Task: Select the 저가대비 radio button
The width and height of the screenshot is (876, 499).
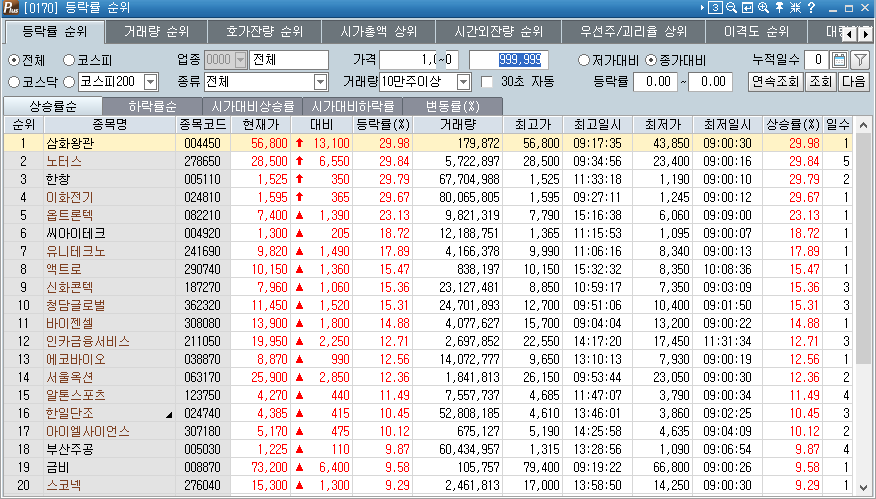Action: click(x=584, y=60)
